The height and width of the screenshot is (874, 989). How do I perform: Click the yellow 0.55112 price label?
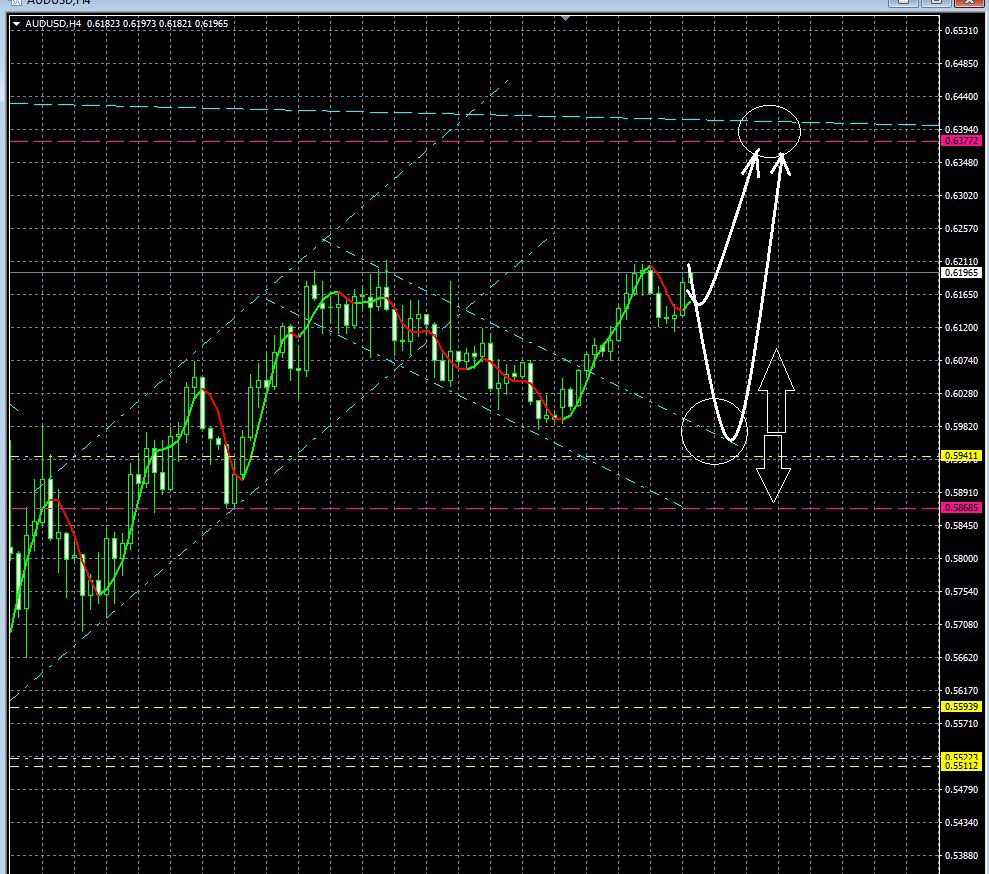click(961, 766)
